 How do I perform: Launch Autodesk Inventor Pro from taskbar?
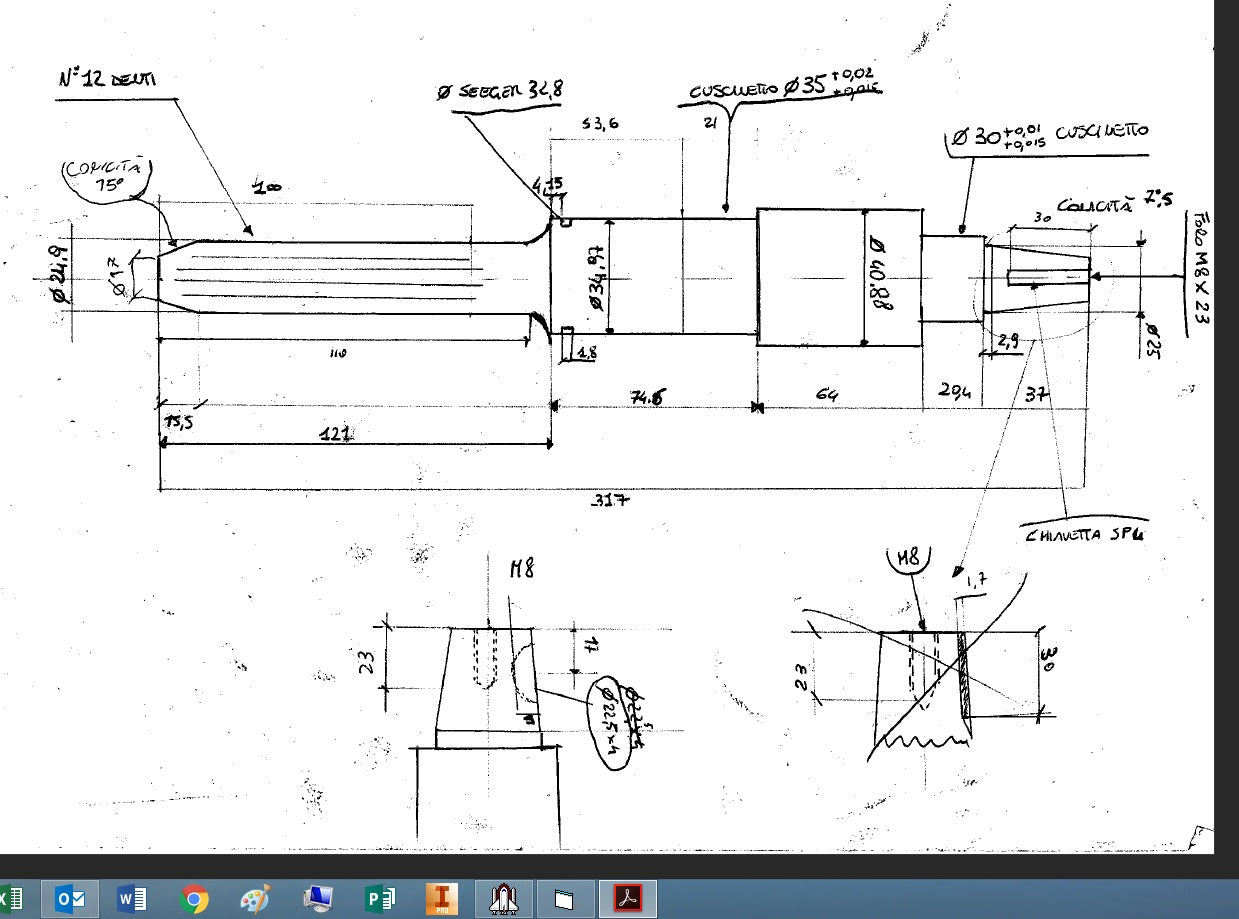click(441, 899)
